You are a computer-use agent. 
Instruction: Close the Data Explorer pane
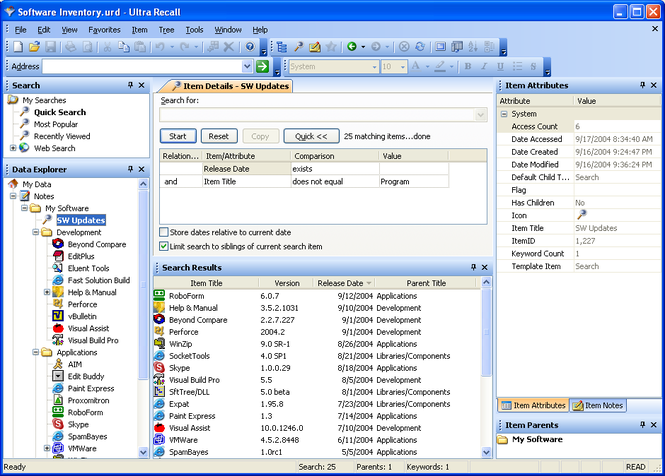pyautogui.click(x=142, y=169)
